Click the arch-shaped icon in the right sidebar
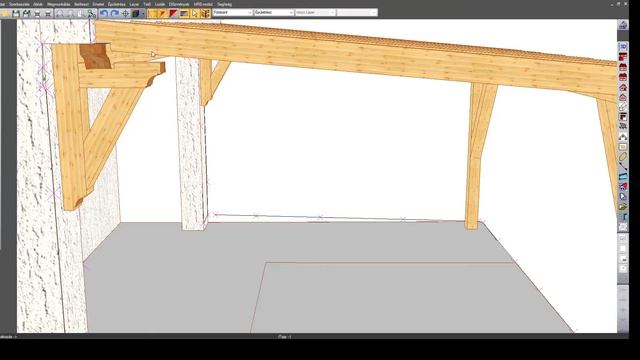The image size is (640, 360). coord(623,137)
